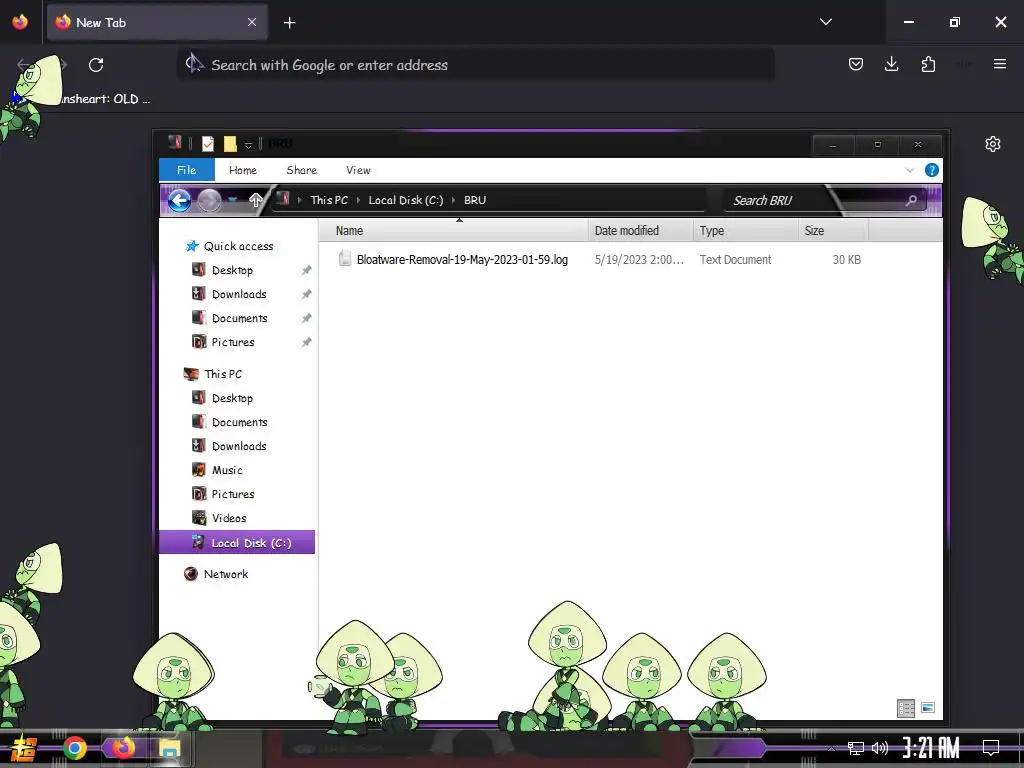Close the New Tab tab

(252, 22)
